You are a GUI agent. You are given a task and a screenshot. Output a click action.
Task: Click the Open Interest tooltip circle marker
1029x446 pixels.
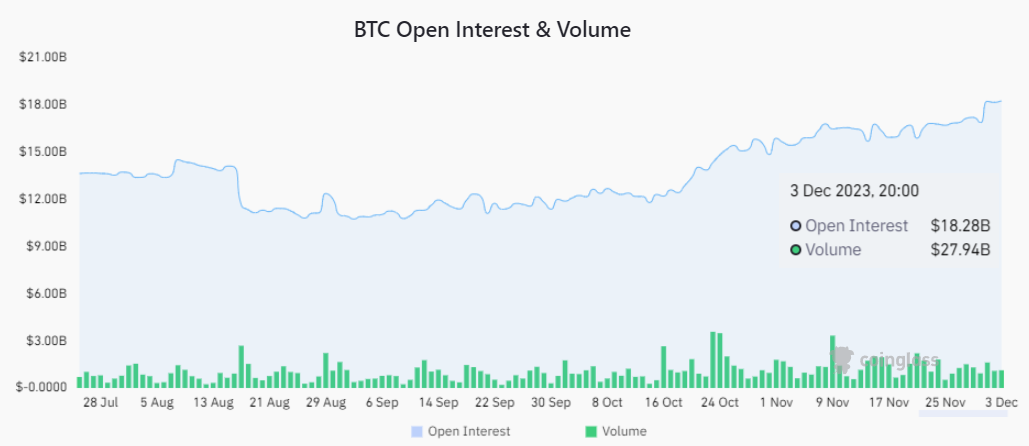click(796, 226)
